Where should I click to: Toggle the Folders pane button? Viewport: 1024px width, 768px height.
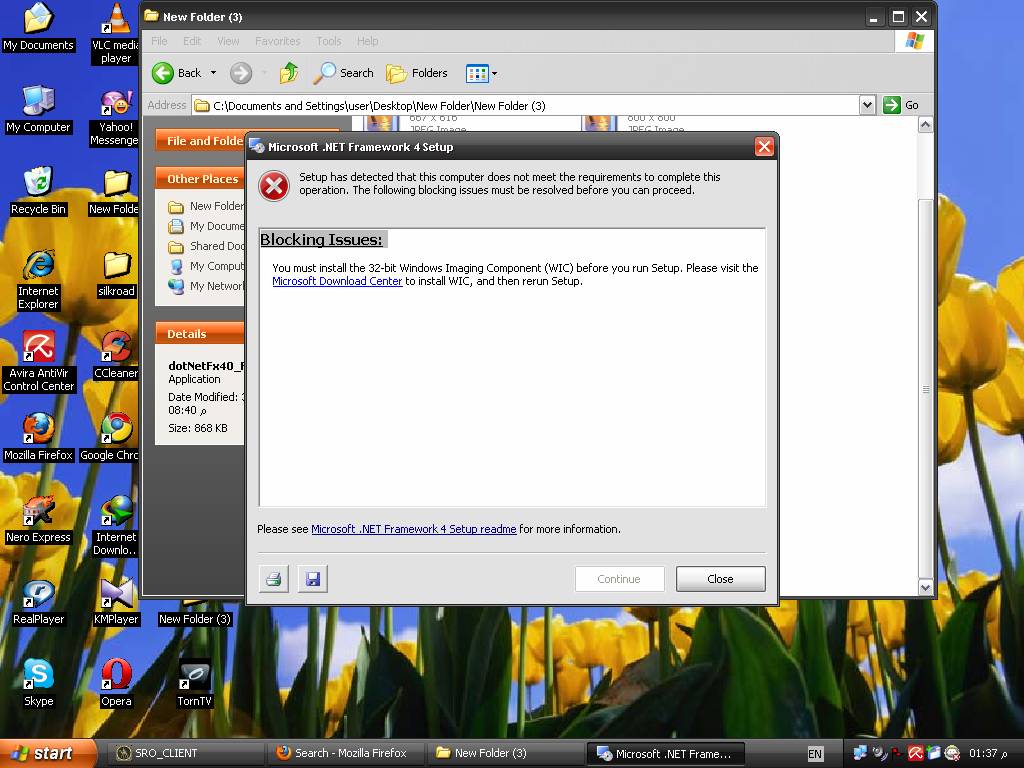click(417, 73)
